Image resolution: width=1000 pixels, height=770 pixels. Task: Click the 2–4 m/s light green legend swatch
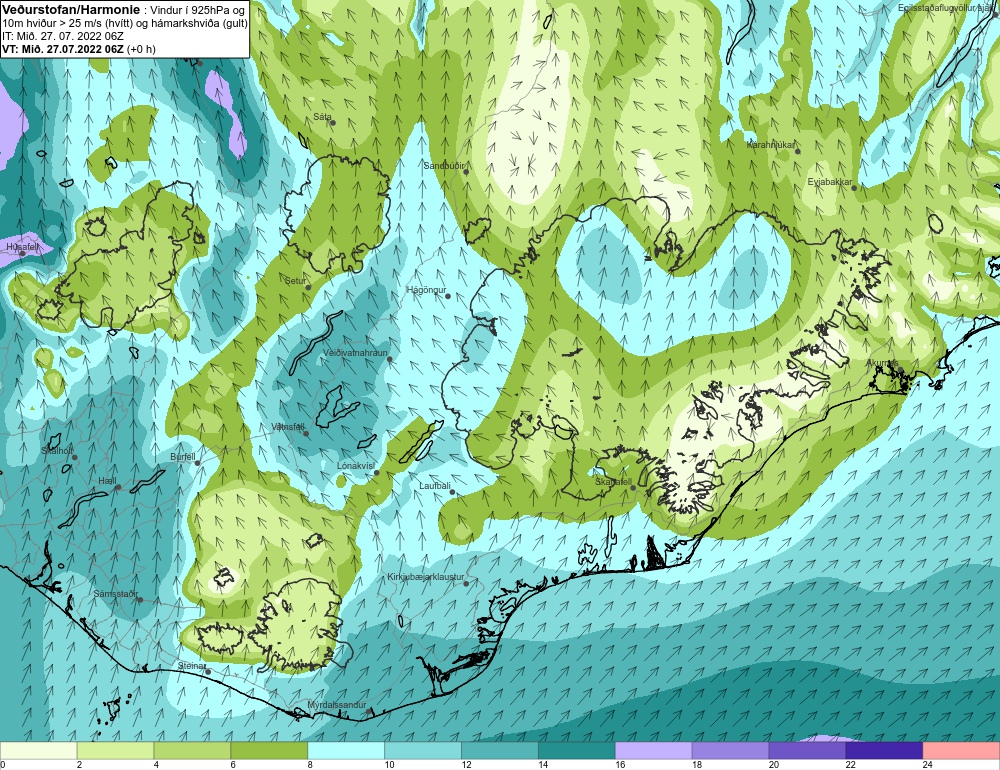pos(115,750)
